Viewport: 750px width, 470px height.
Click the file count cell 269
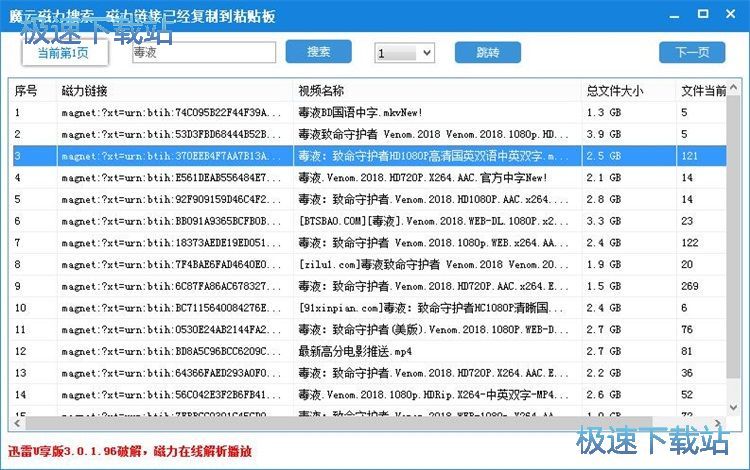(x=690, y=286)
